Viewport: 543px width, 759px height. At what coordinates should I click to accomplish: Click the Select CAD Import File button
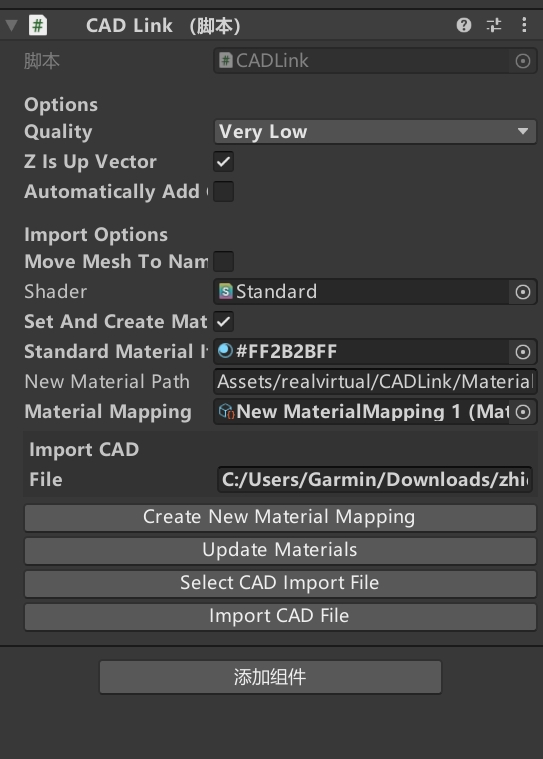pos(280,583)
